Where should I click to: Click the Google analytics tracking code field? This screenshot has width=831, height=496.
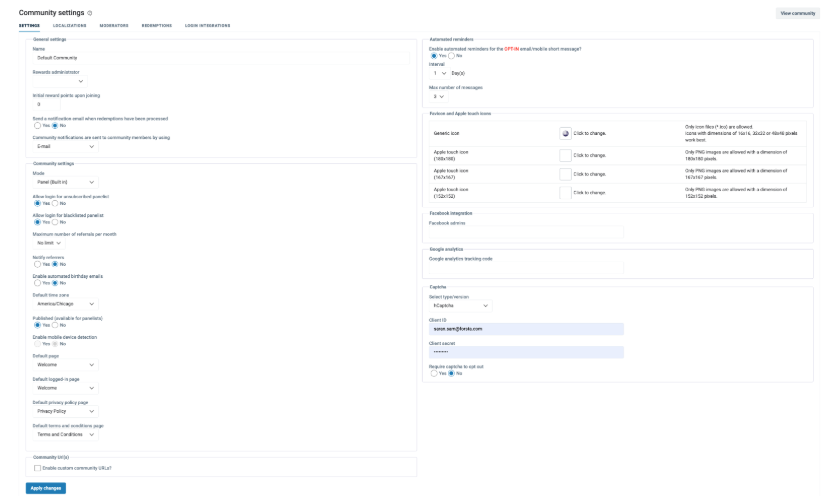526,268
